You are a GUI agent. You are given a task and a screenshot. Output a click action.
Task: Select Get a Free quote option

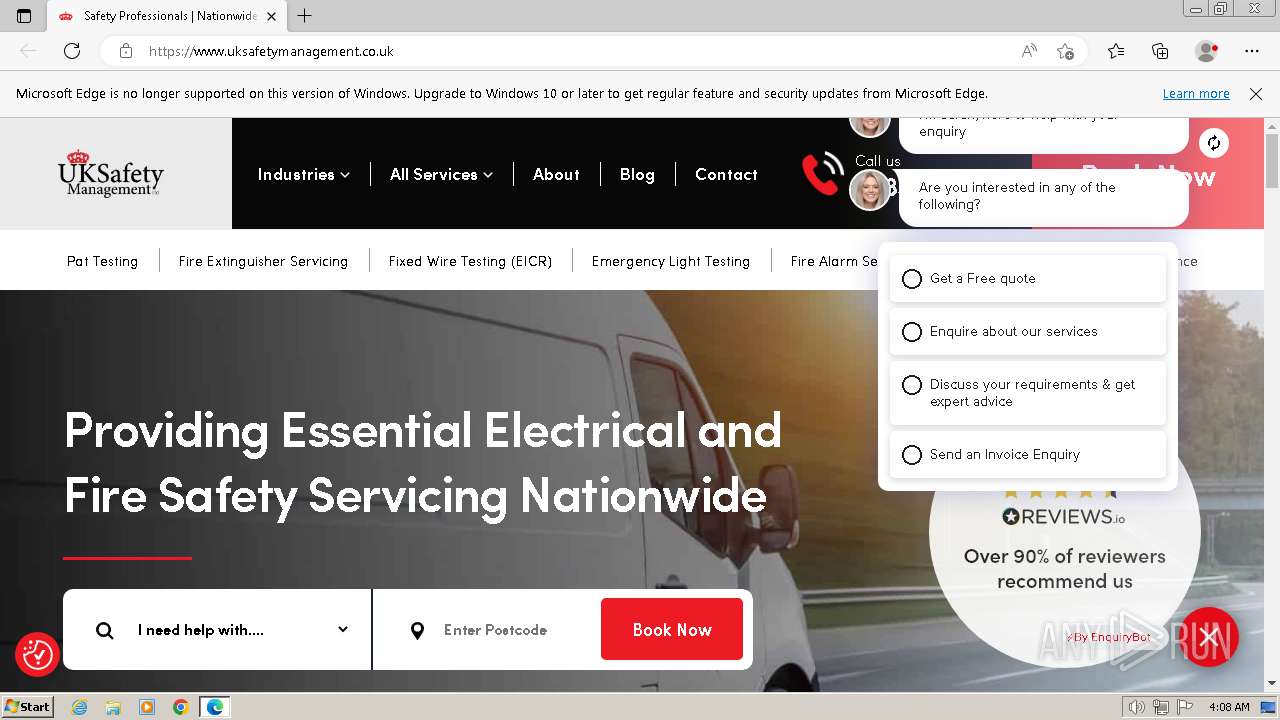point(1027,279)
